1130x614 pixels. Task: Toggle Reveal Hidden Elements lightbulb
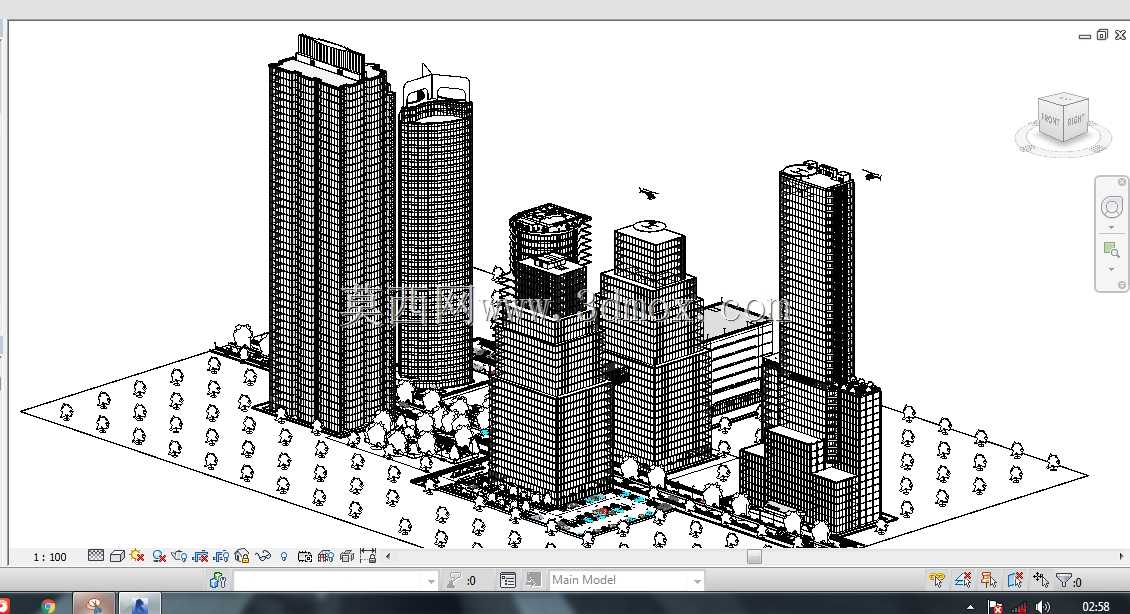click(284, 556)
